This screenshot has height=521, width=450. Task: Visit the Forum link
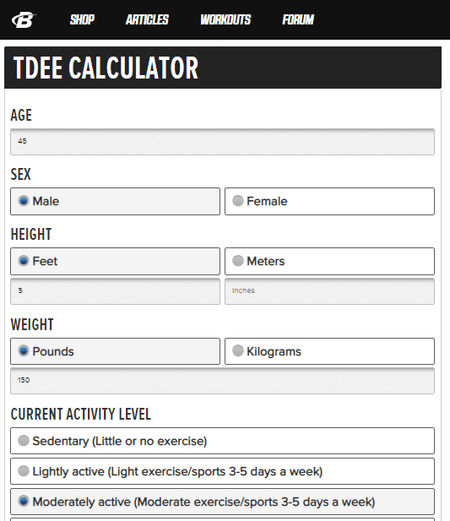click(x=298, y=20)
